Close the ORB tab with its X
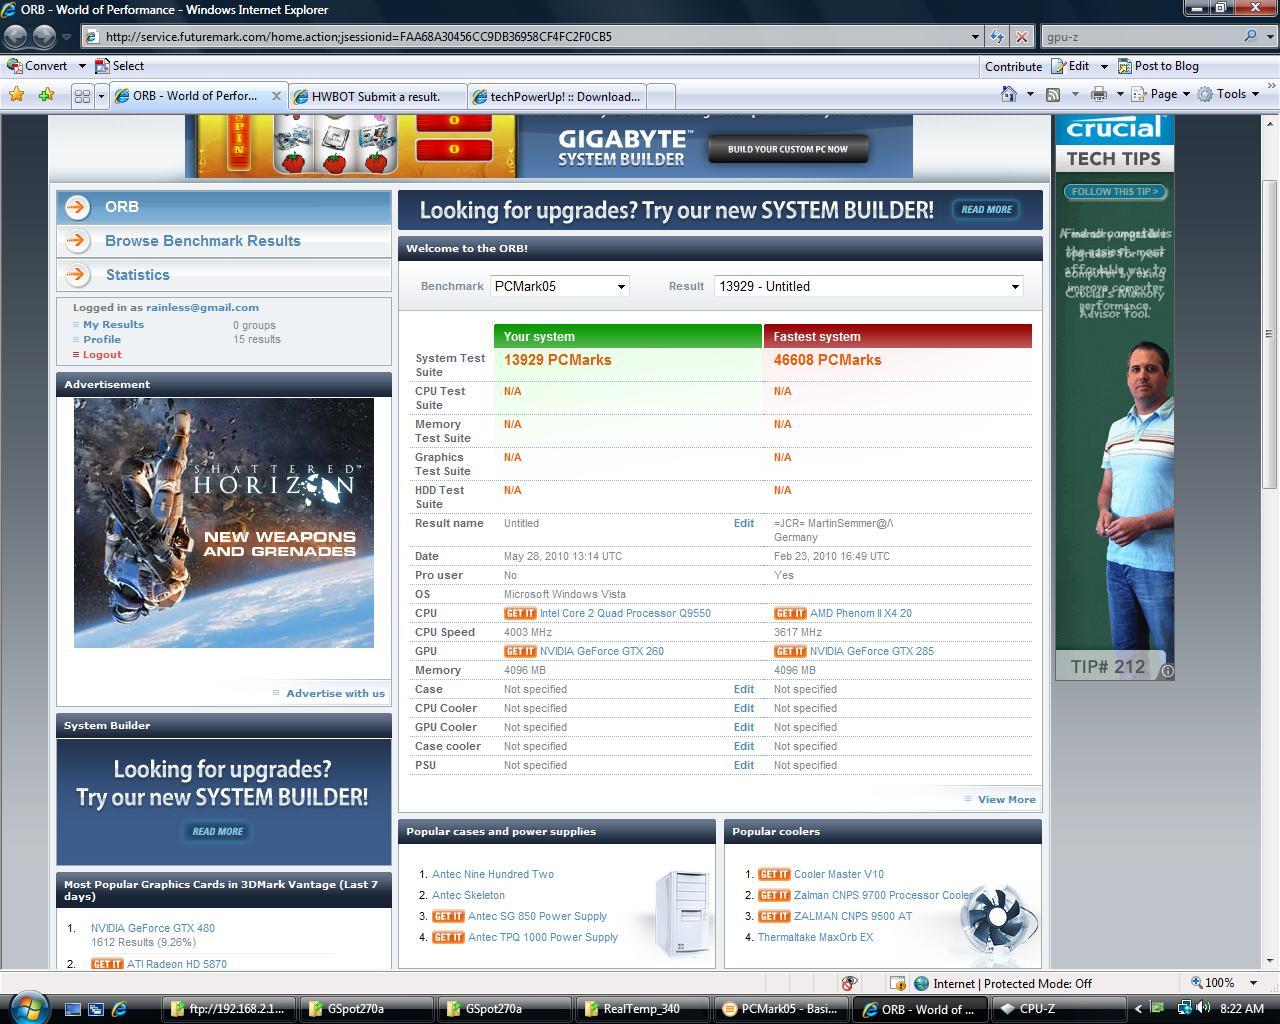 coord(277,96)
